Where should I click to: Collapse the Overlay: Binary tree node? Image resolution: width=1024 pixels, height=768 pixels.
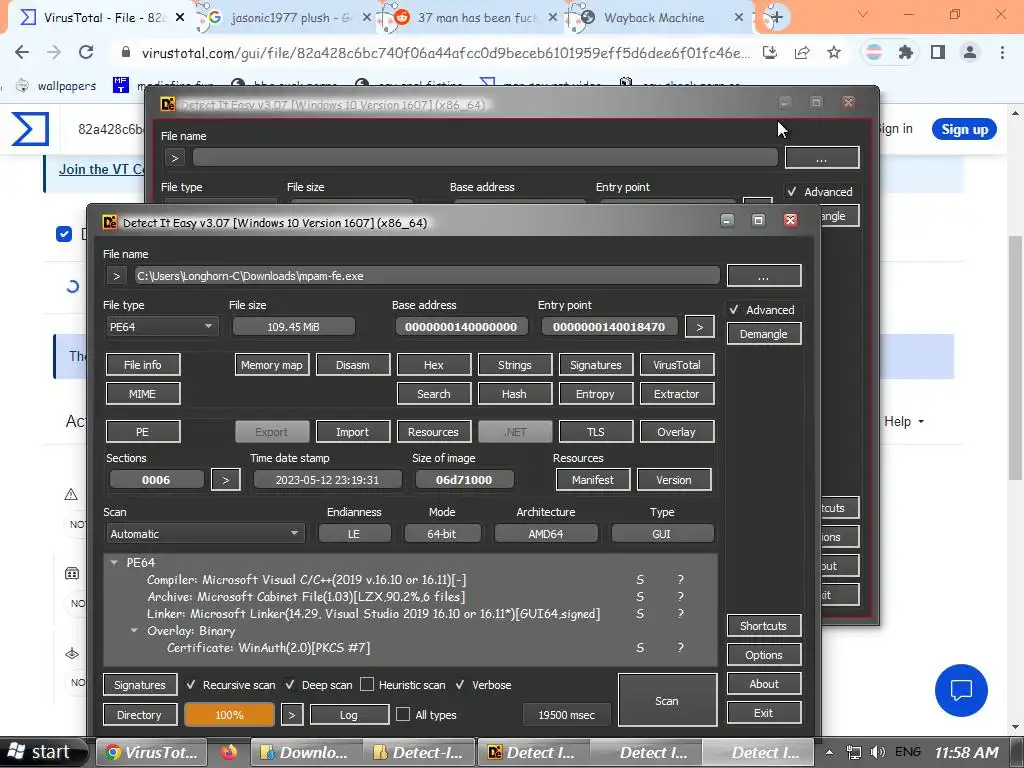click(134, 631)
